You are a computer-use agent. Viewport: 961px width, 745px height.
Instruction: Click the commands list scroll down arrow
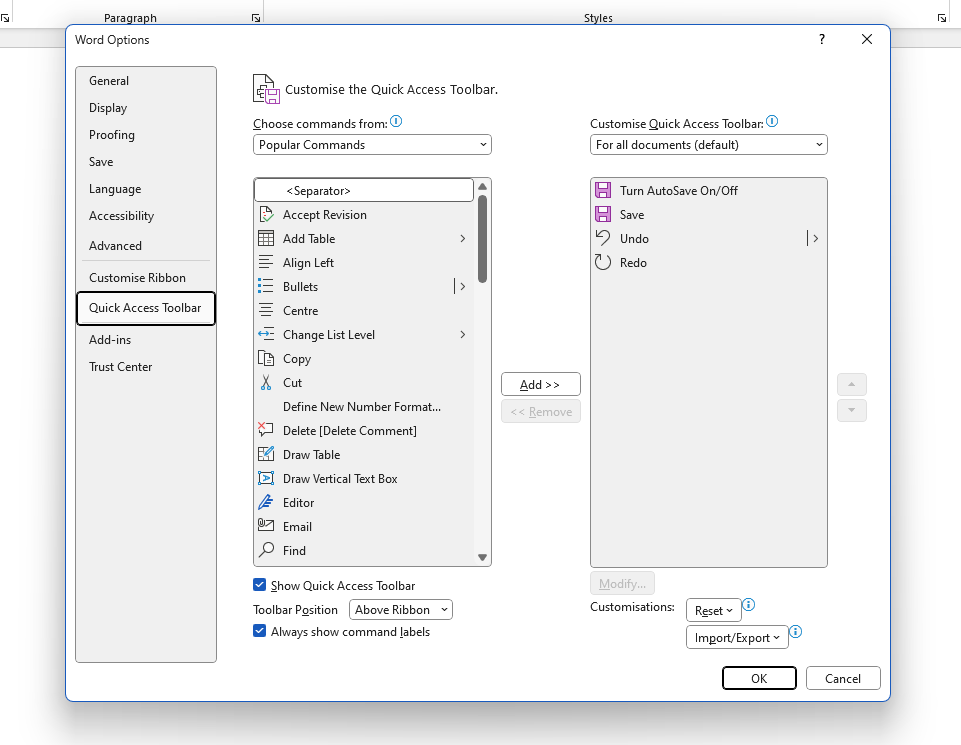pos(482,557)
